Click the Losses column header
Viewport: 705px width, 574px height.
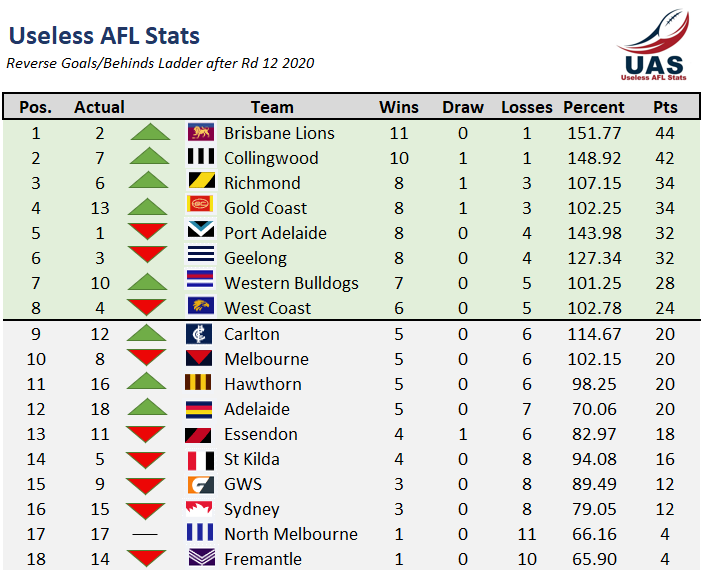coord(527,107)
